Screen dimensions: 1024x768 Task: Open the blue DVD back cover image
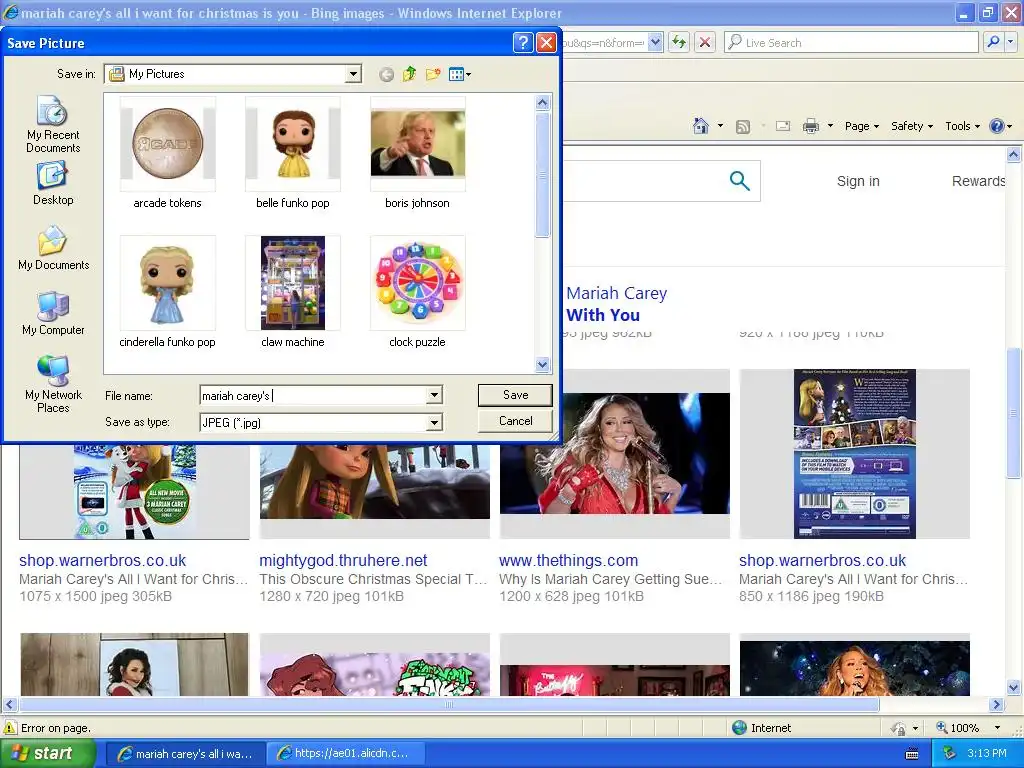pos(855,454)
